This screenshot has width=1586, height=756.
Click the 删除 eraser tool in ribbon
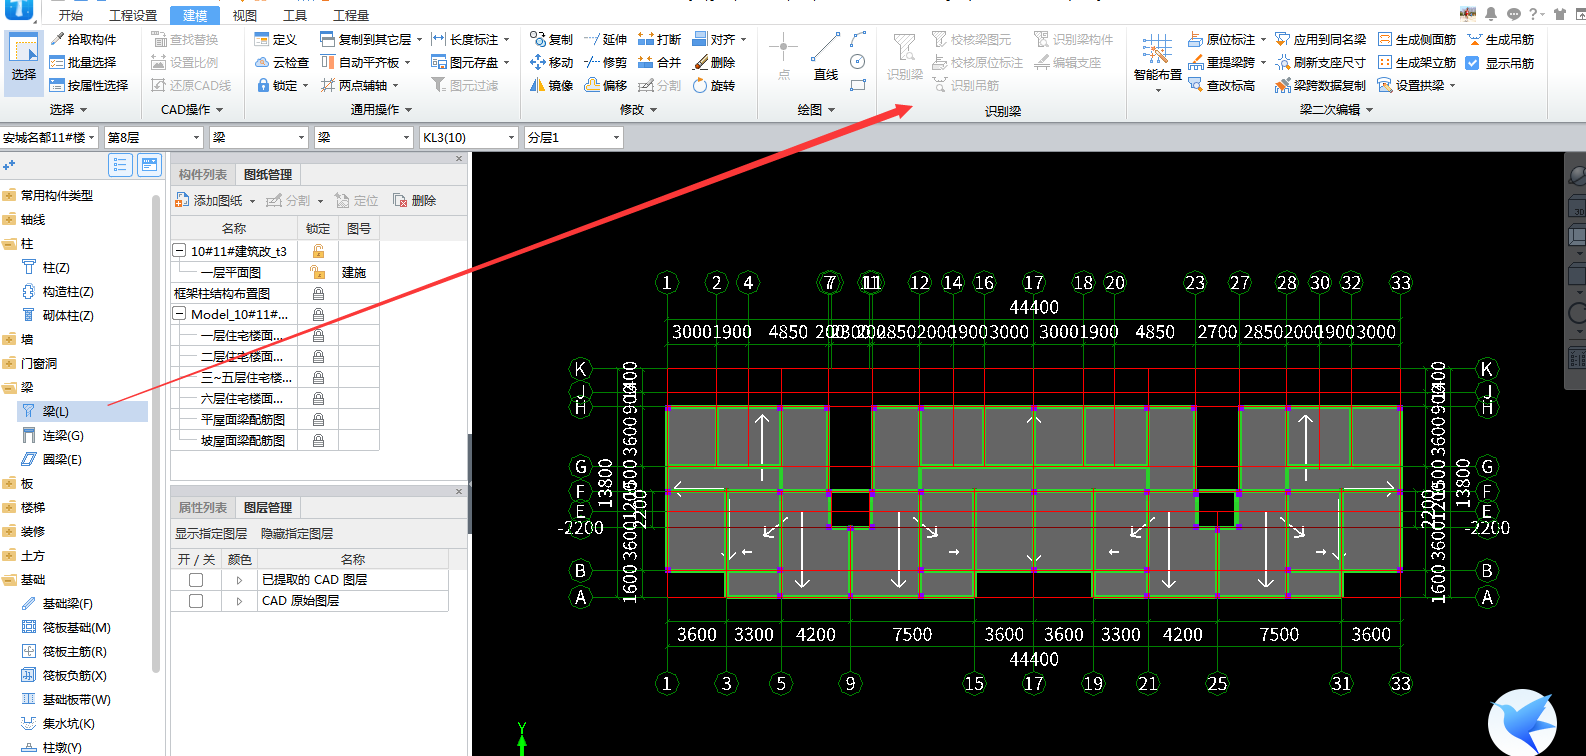pyautogui.click(x=714, y=62)
